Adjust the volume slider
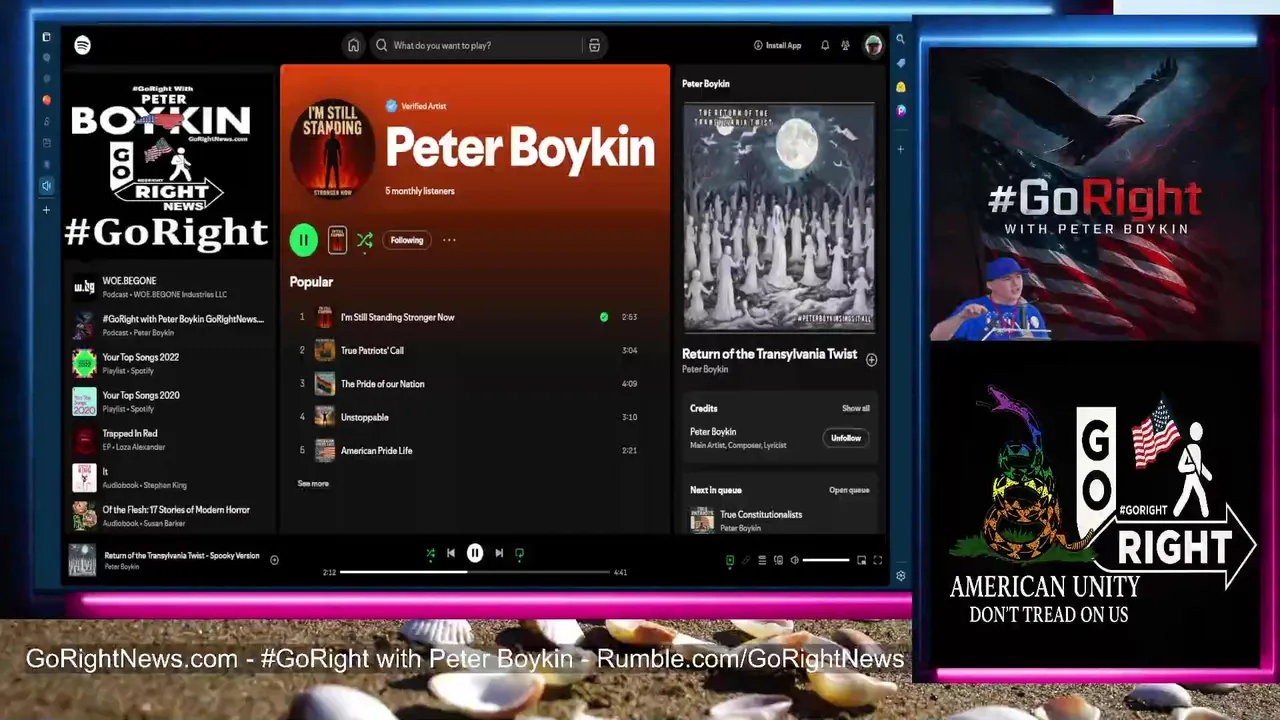The image size is (1280, 720). [826, 560]
